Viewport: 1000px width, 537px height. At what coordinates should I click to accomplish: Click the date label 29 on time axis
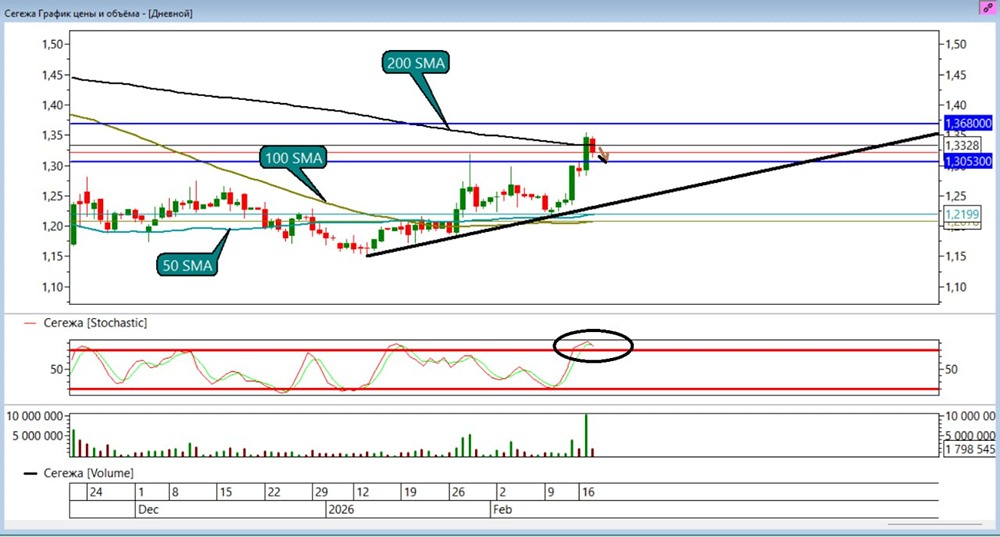click(x=321, y=492)
